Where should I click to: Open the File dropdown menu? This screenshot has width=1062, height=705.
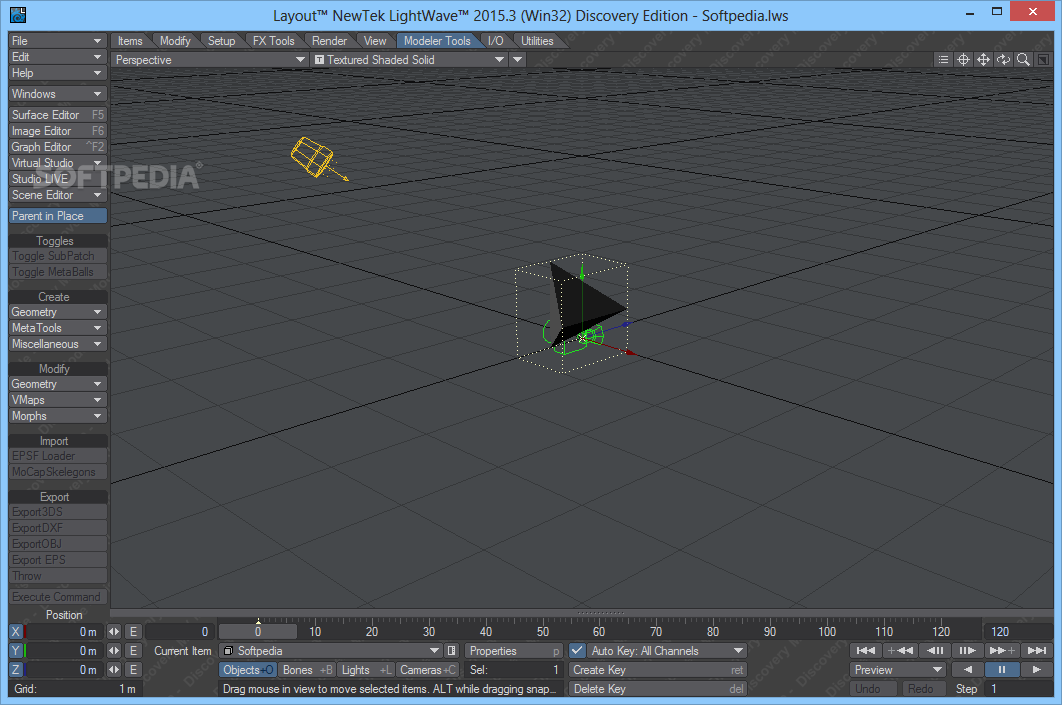pos(58,41)
